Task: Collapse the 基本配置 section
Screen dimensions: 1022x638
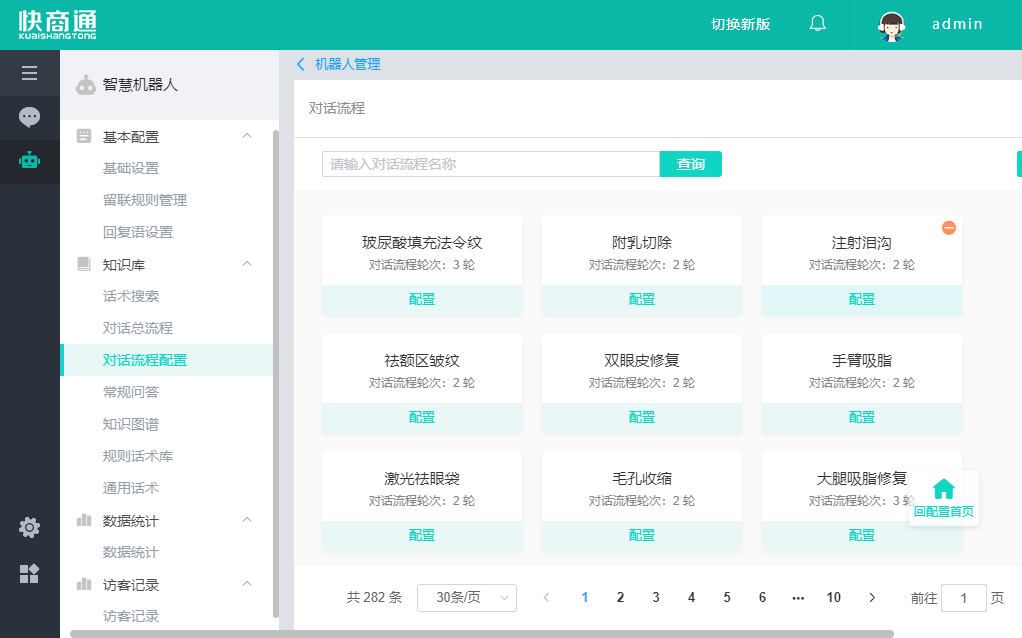Action: (x=247, y=136)
